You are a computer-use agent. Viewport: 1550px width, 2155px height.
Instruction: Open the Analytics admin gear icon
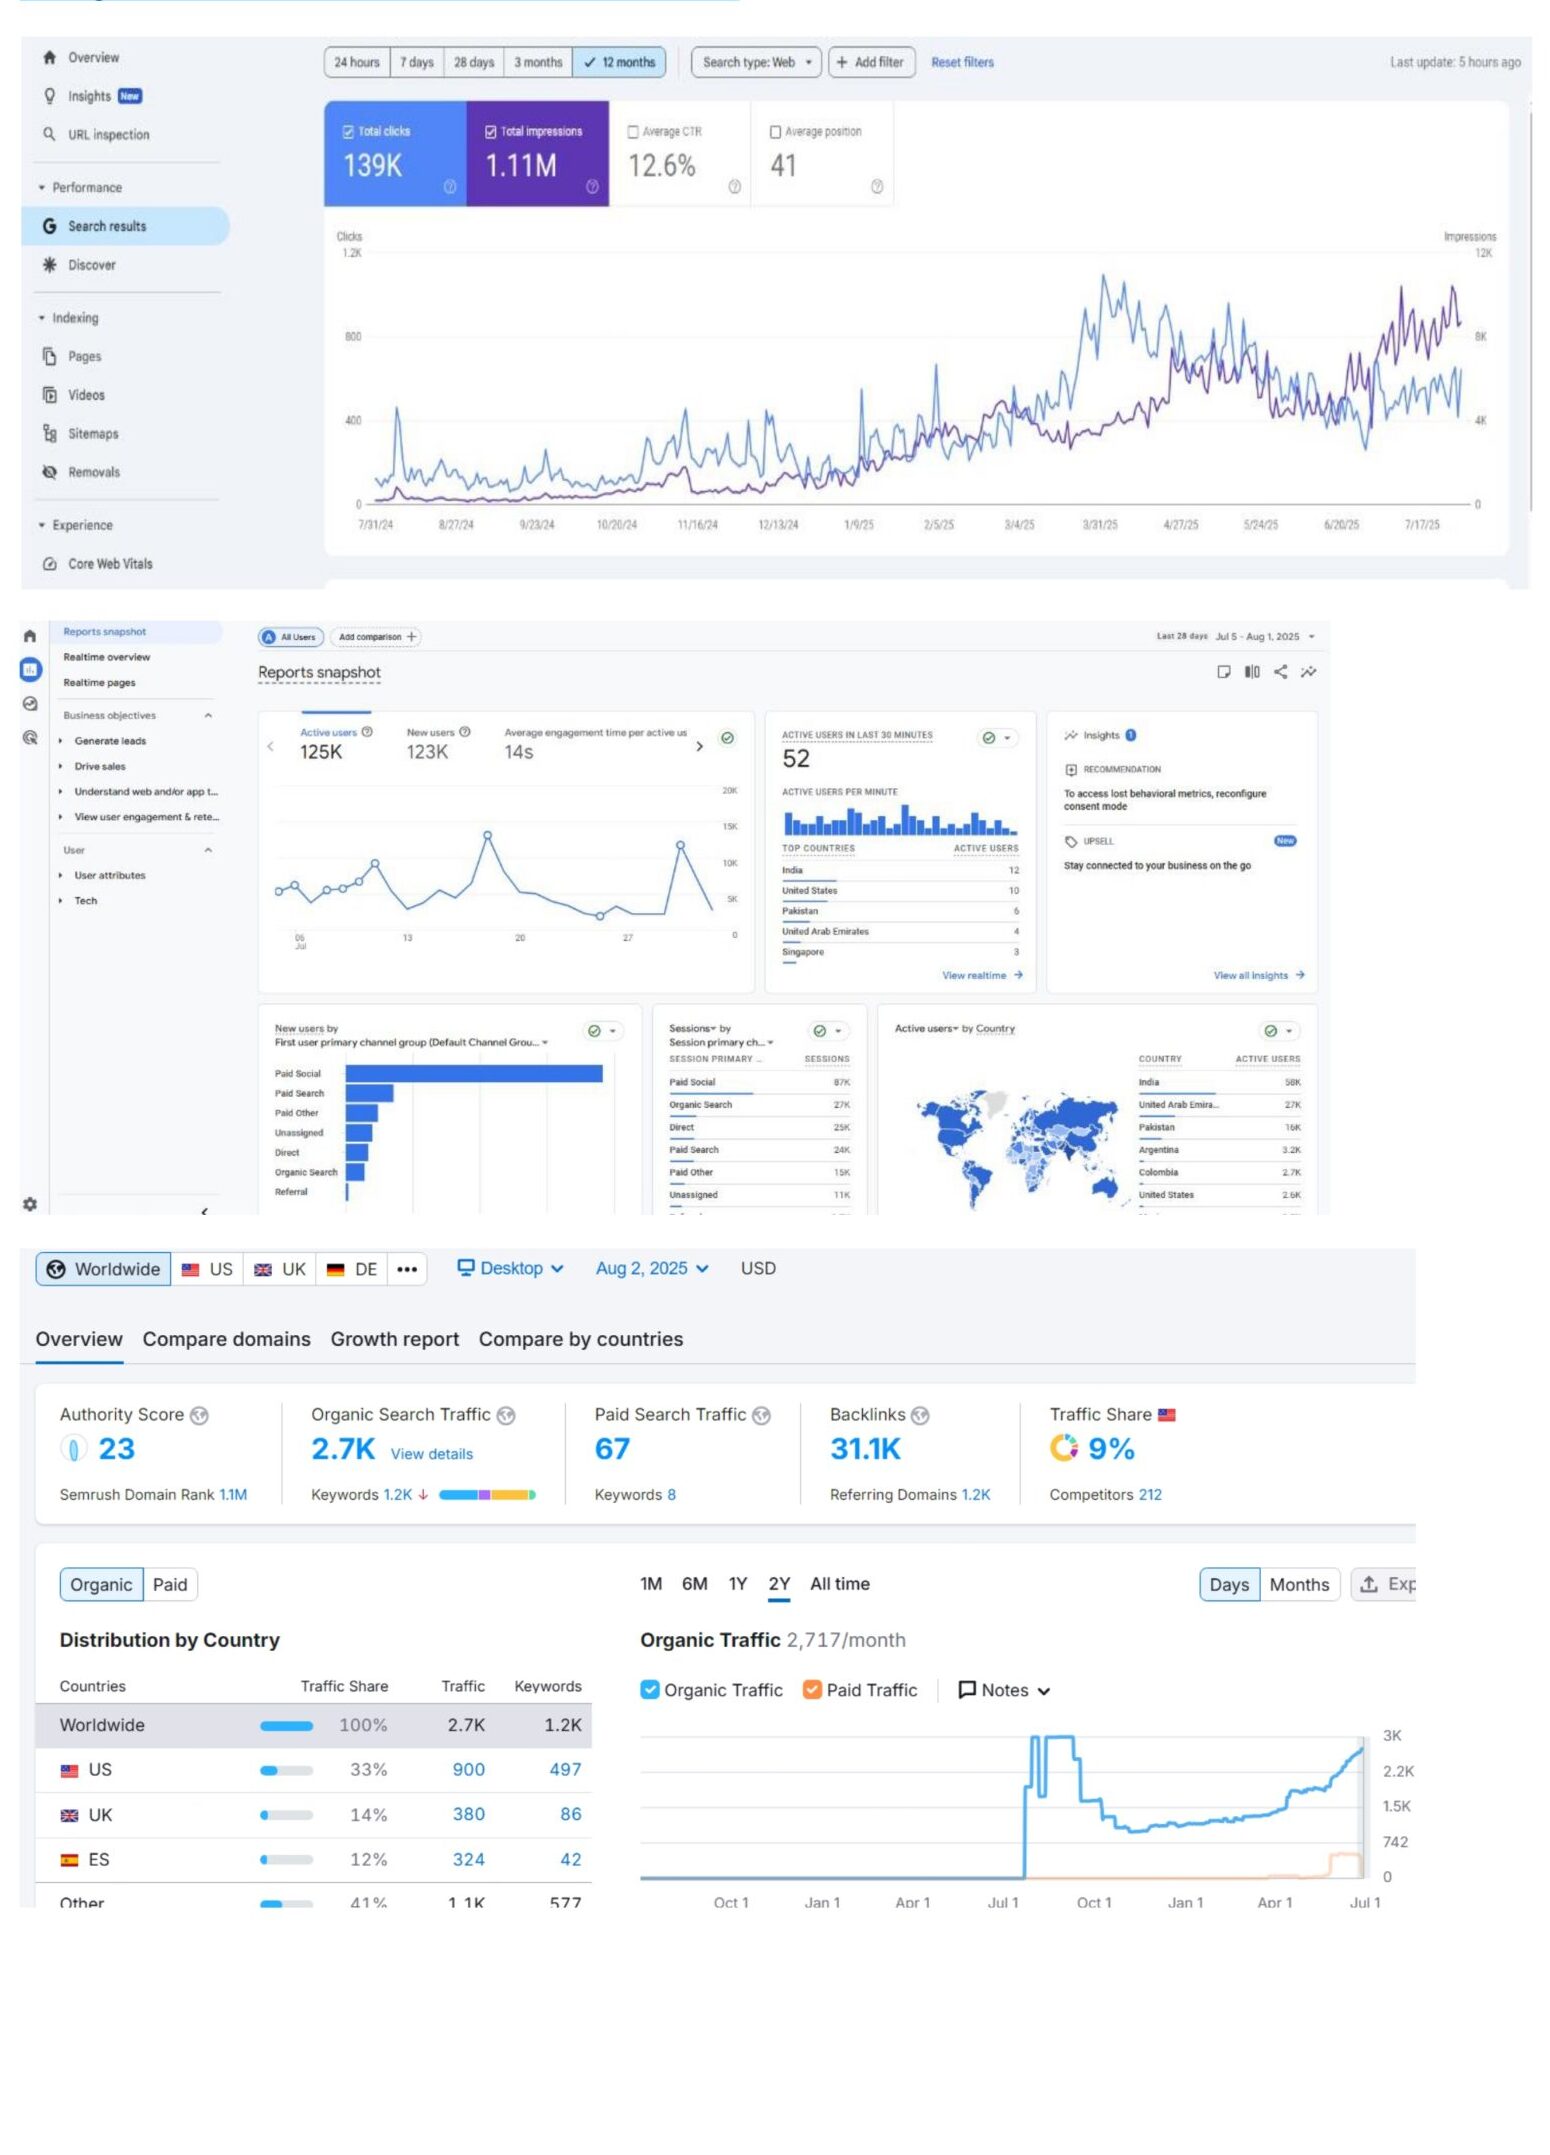pyautogui.click(x=30, y=1204)
